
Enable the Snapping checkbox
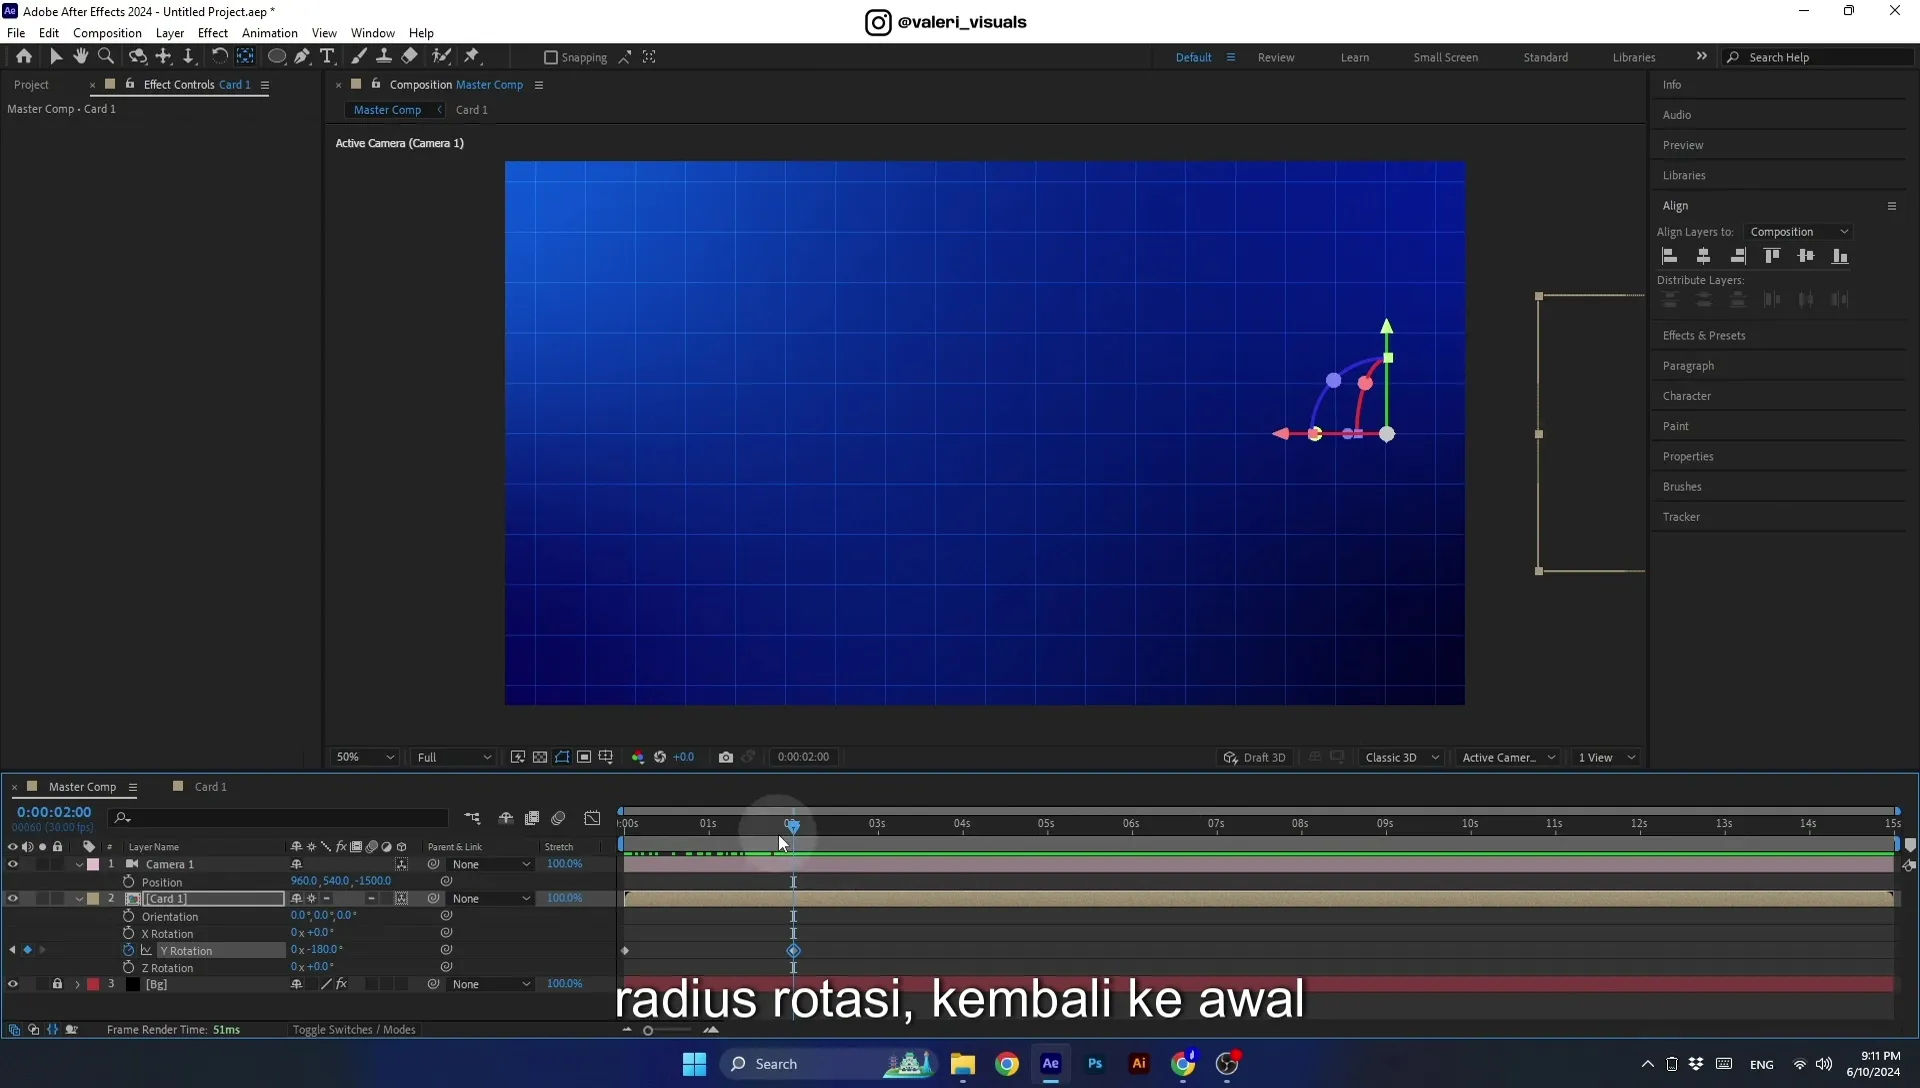coord(550,58)
